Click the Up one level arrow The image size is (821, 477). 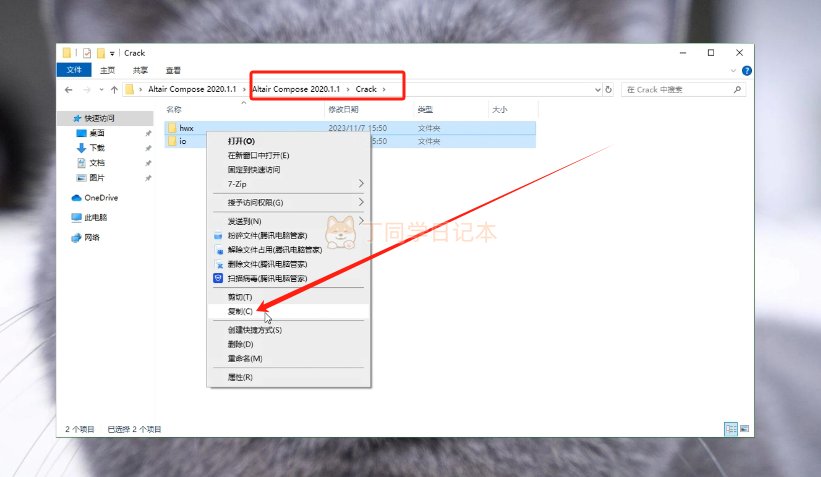coord(114,90)
